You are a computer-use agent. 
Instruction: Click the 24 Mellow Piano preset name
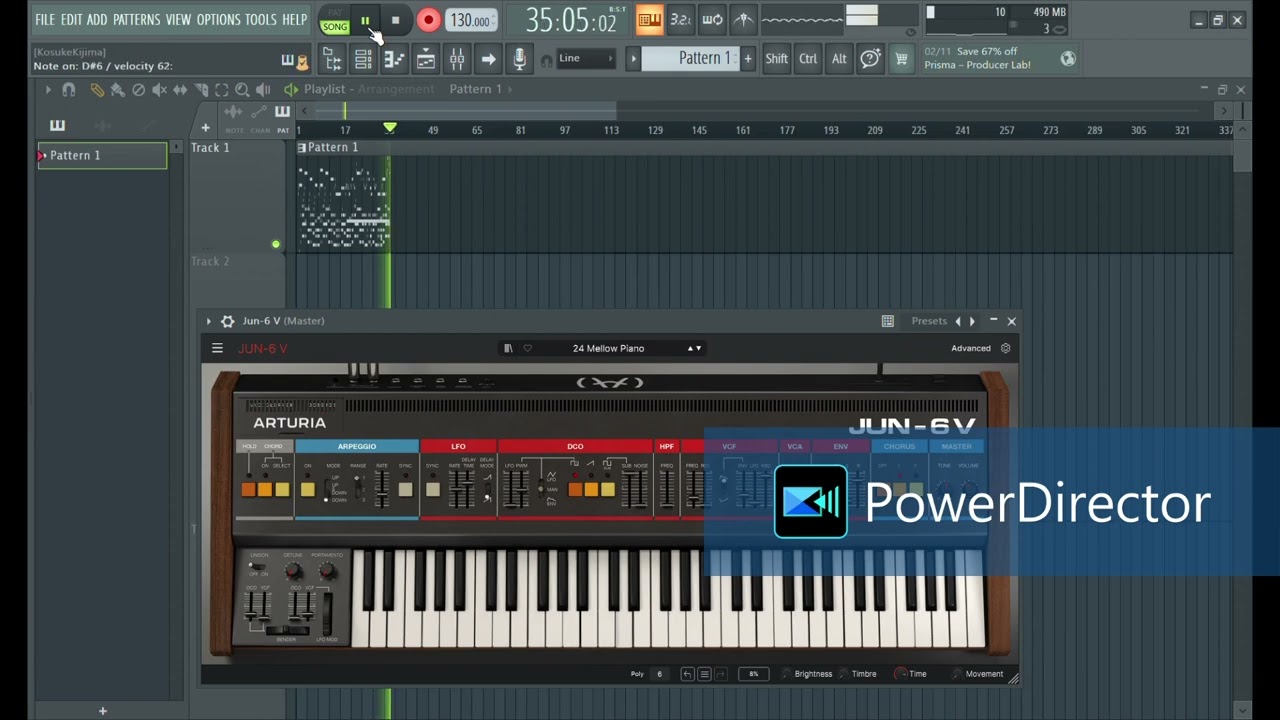click(608, 348)
